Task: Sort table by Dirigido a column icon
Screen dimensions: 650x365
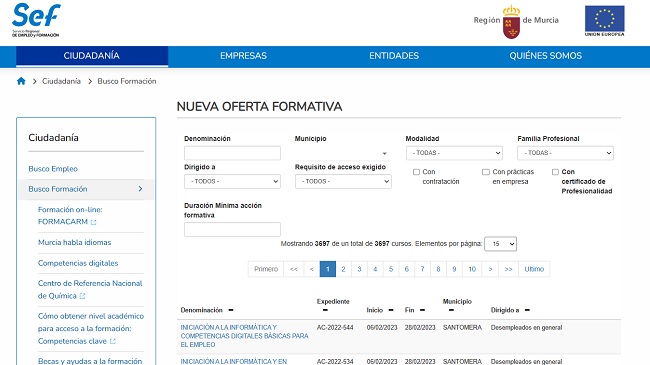Action: pyautogui.click(x=527, y=310)
